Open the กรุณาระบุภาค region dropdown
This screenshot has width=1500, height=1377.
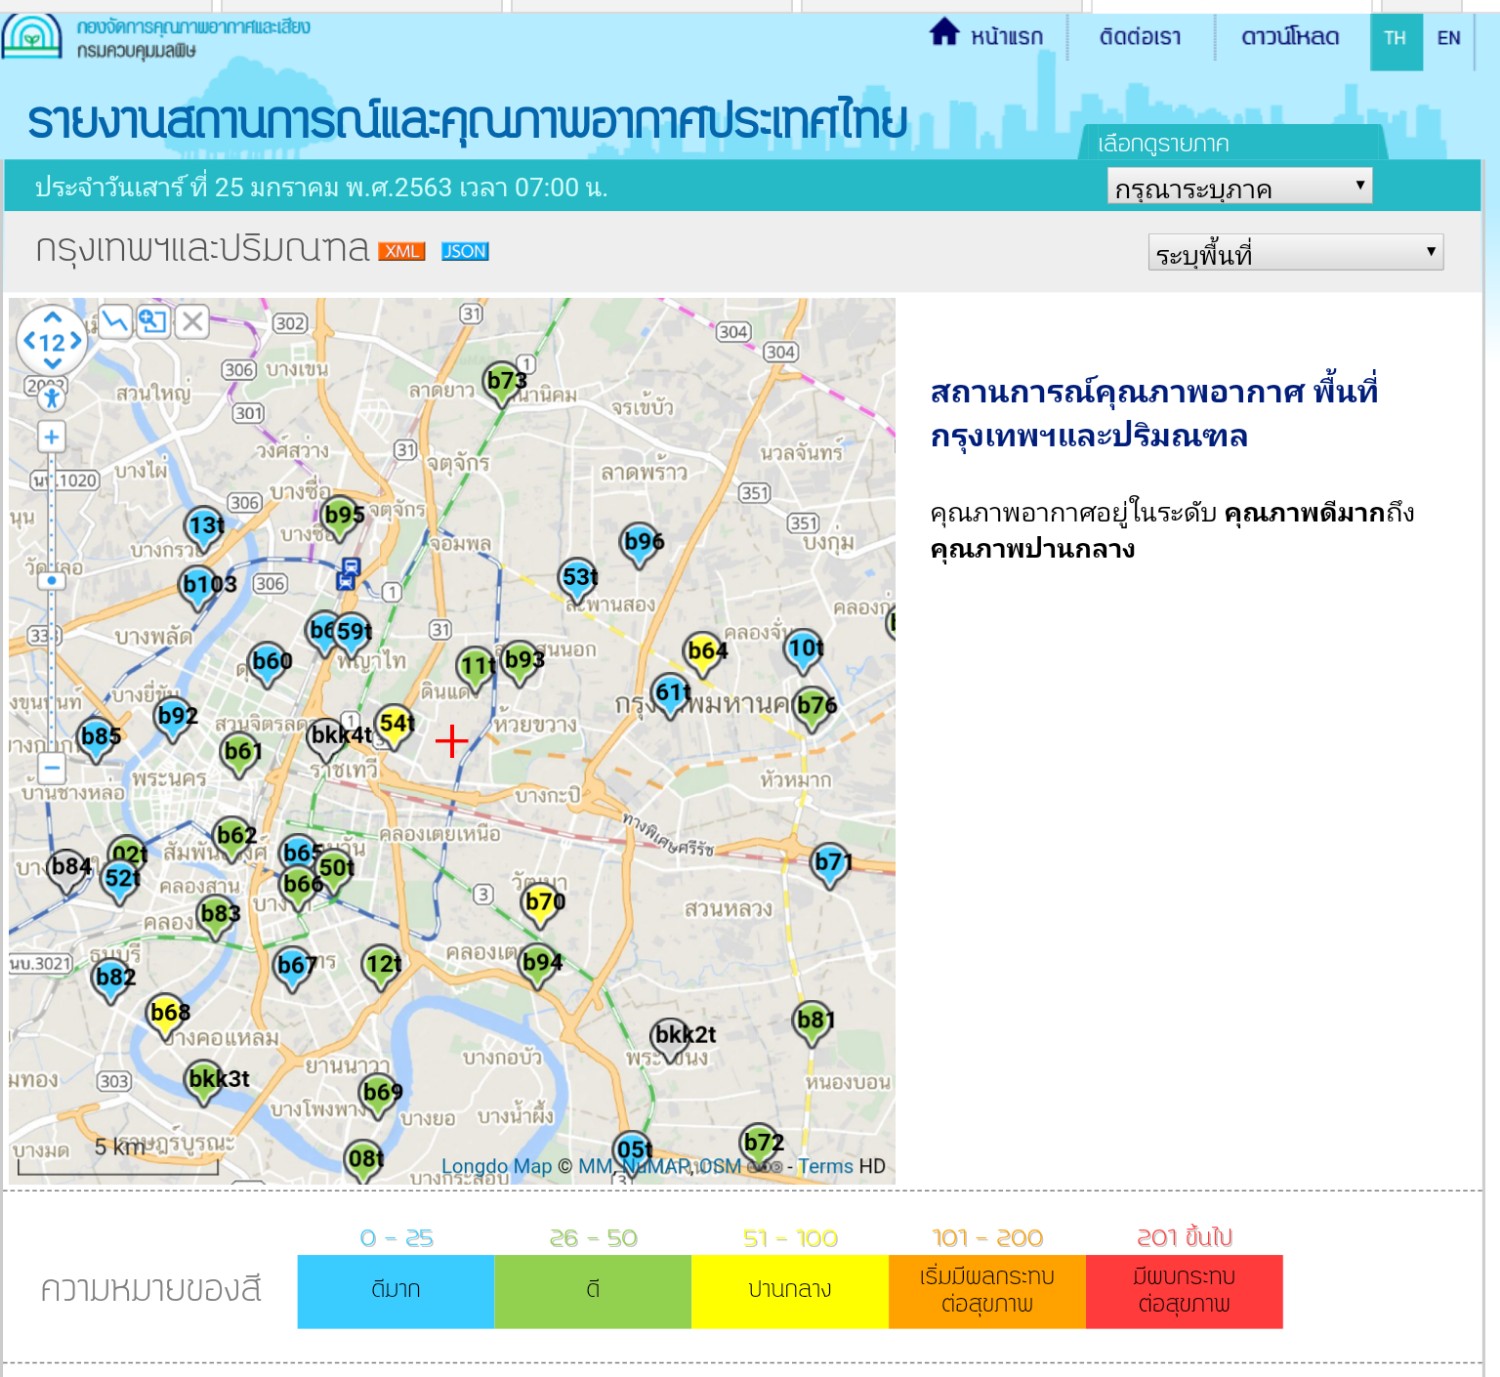tap(1239, 186)
